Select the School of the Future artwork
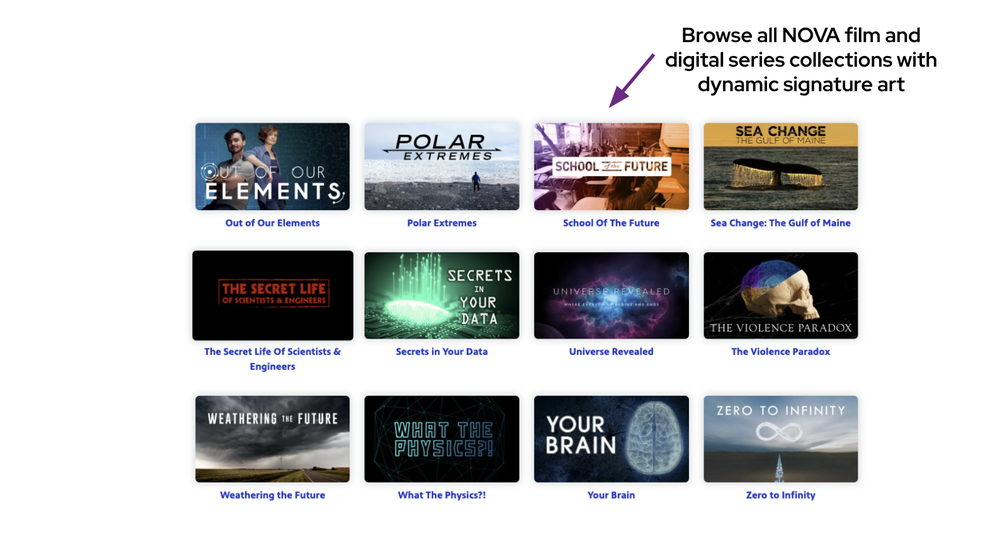 611,166
